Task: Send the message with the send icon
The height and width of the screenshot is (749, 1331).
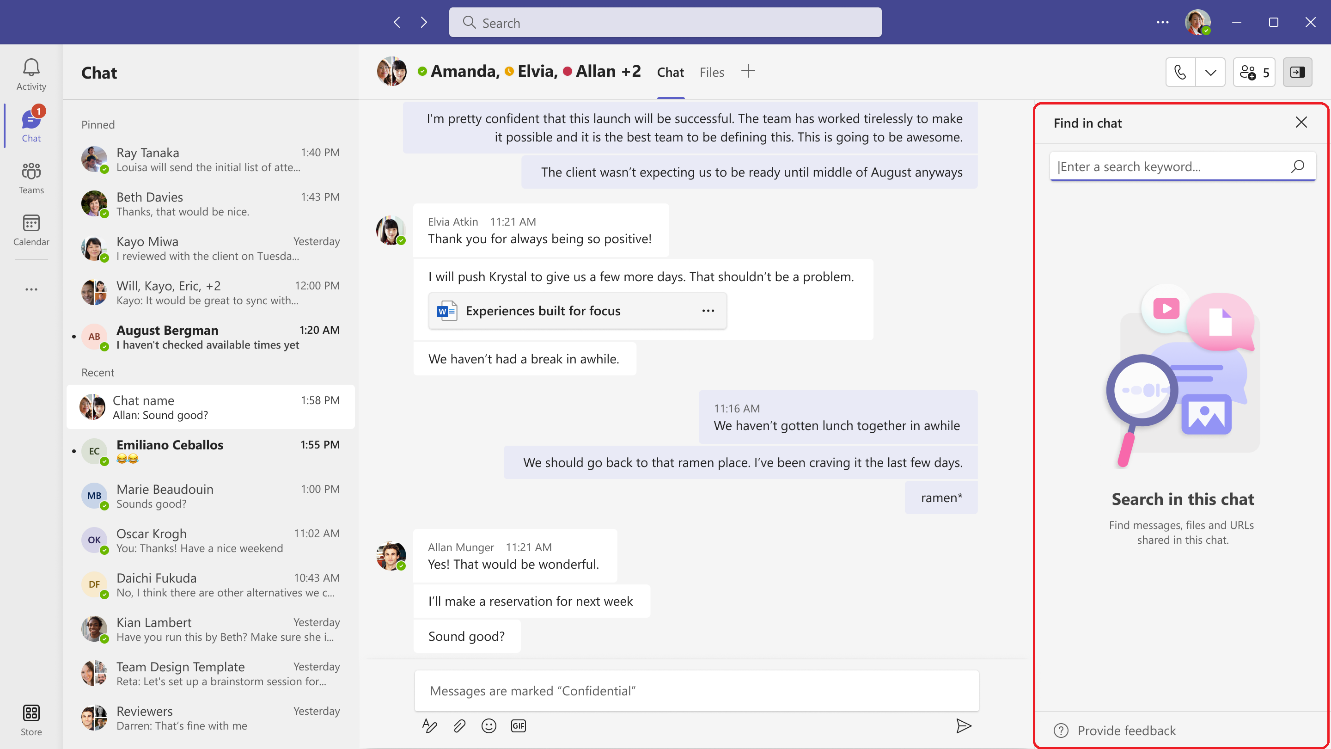Action: 963,725
